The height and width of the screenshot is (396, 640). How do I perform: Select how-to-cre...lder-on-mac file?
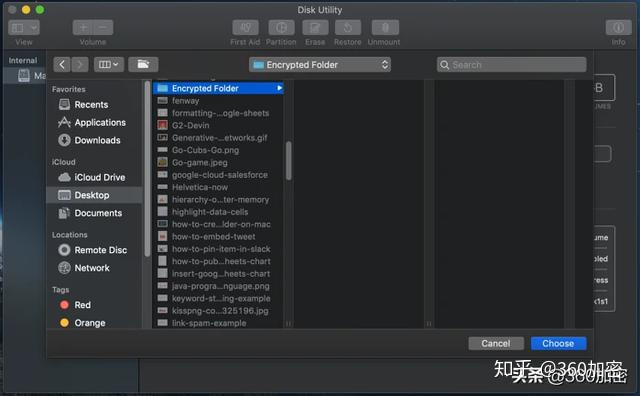(x=218, y=224)
